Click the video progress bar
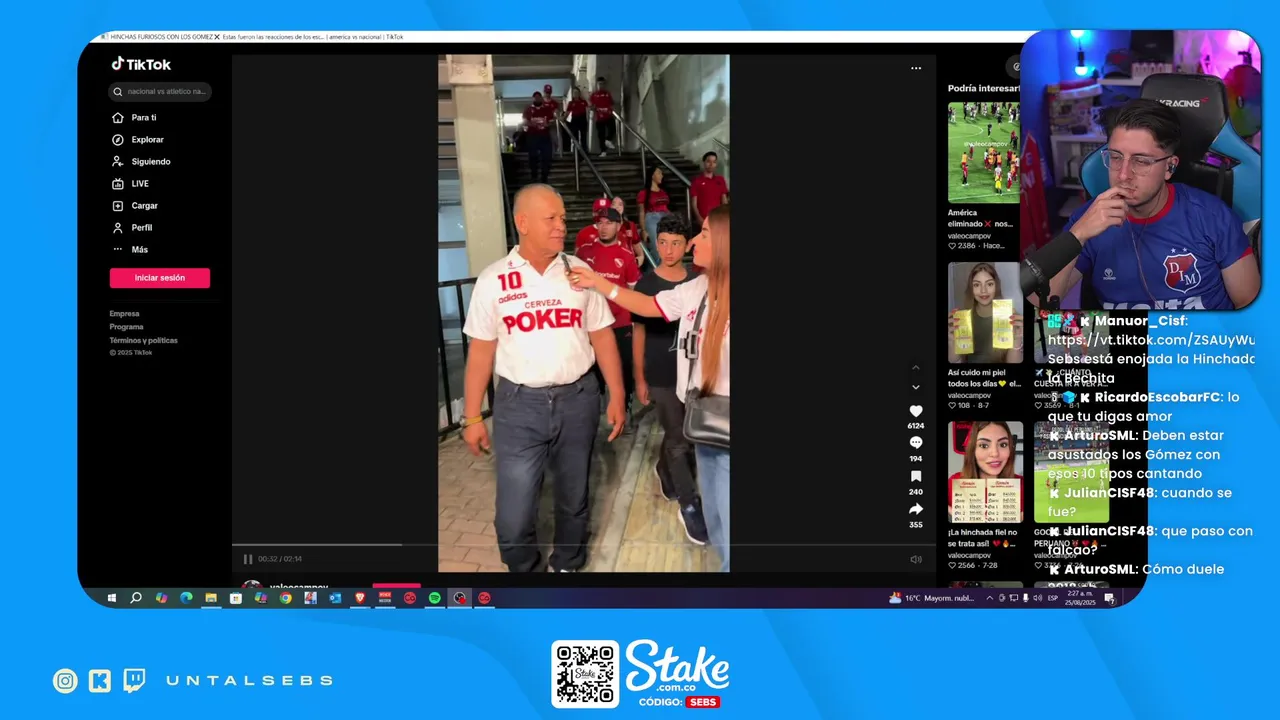This screenshot has width=1280, height=720. [584, 545]
